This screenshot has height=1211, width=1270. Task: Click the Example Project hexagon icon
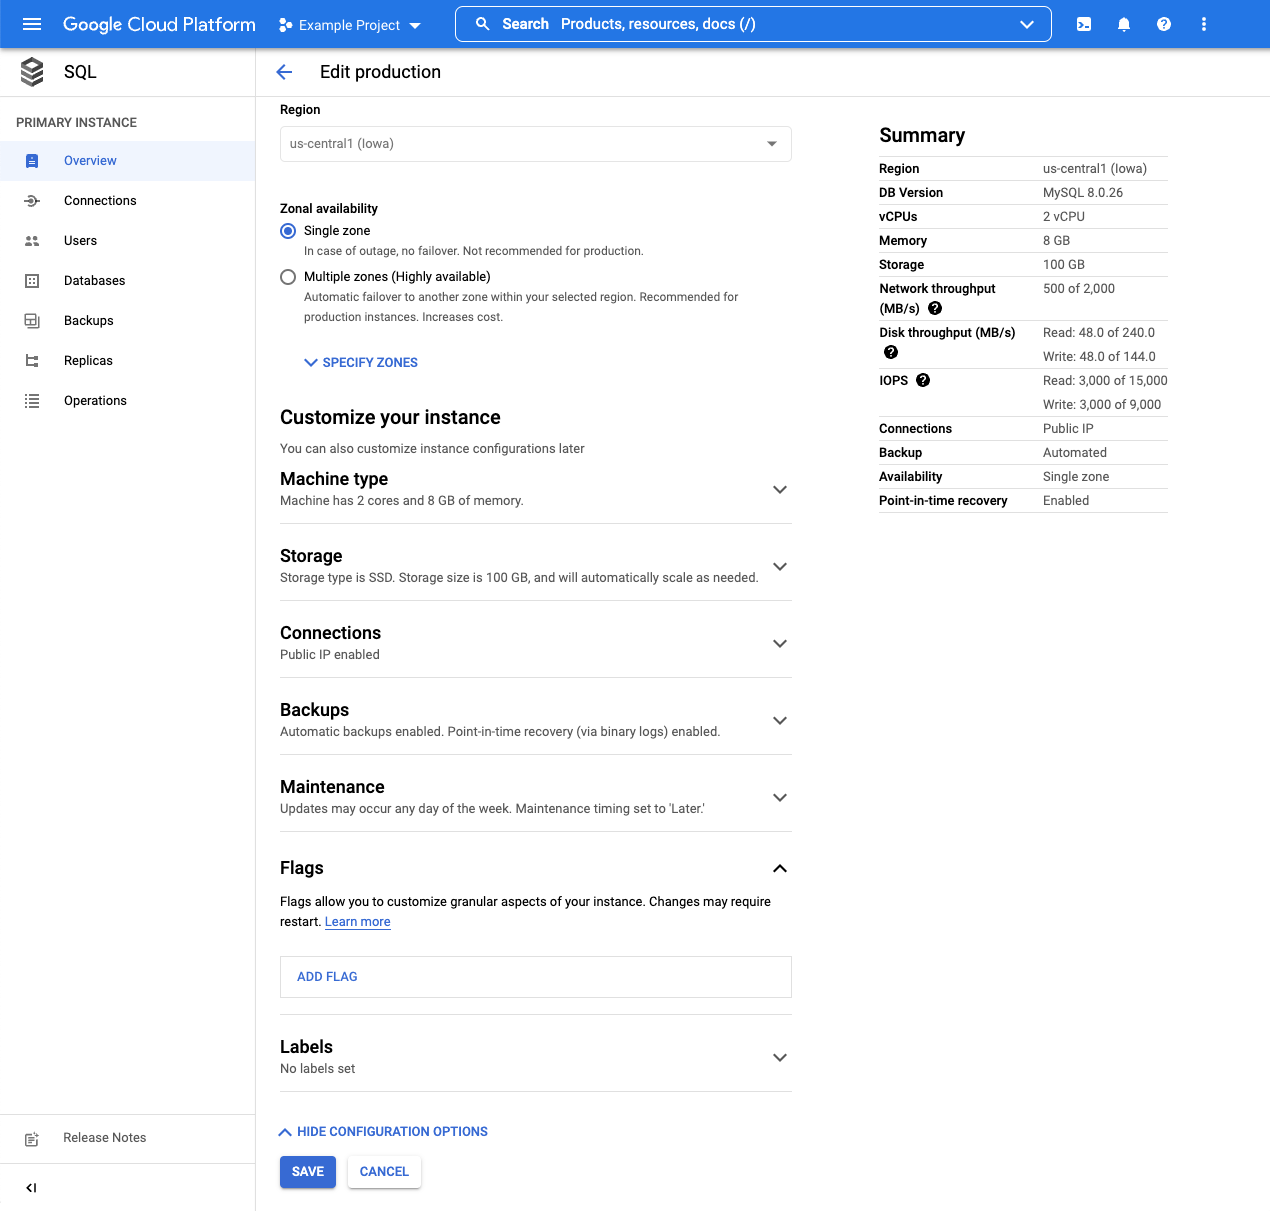pos(286,25)
